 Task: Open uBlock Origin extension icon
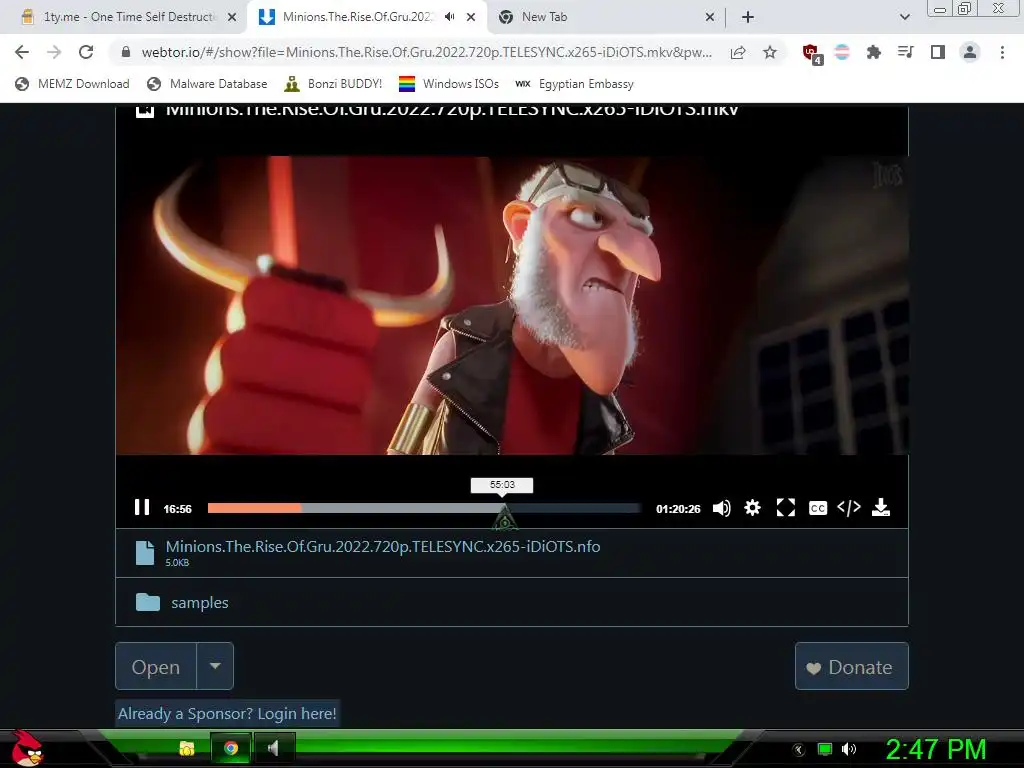812,53
